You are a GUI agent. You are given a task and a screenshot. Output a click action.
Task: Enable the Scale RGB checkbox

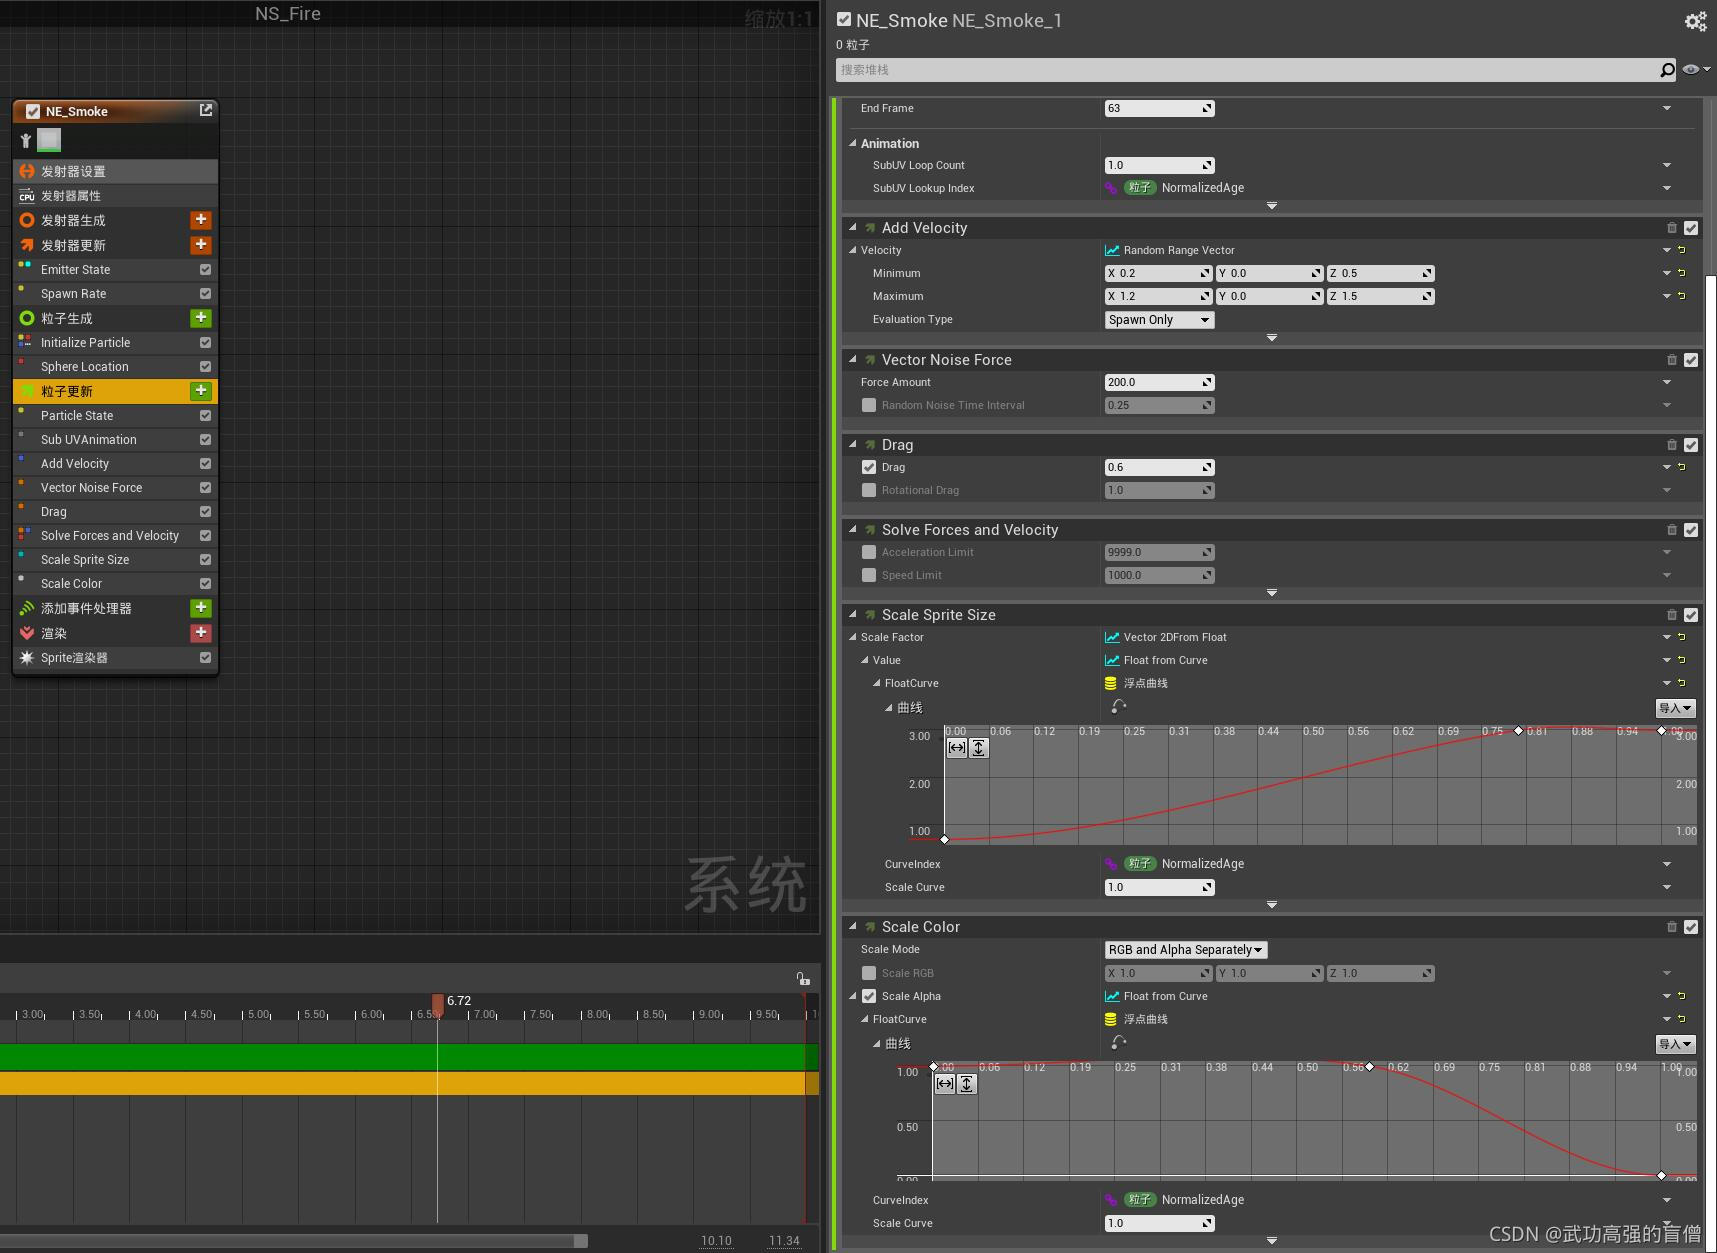pyautogui.click(x=869, y=973)
